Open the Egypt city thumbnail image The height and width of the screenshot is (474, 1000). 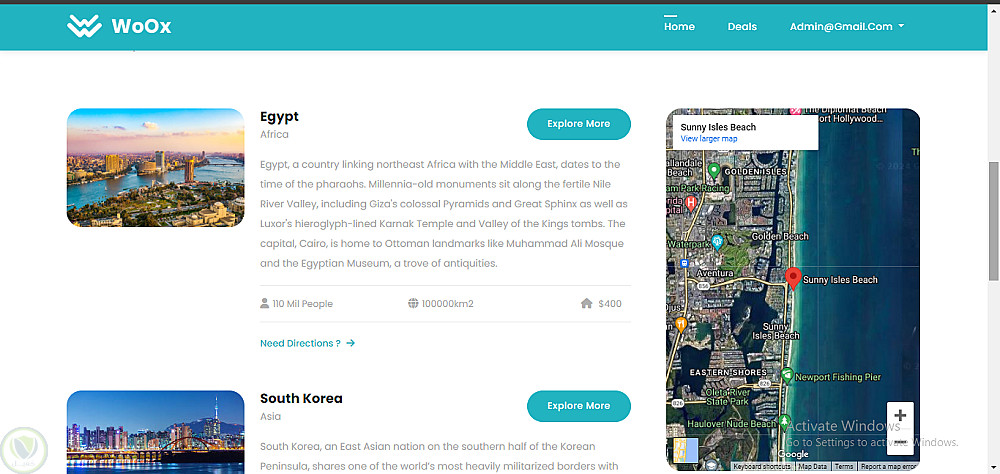tap(156, 168)
